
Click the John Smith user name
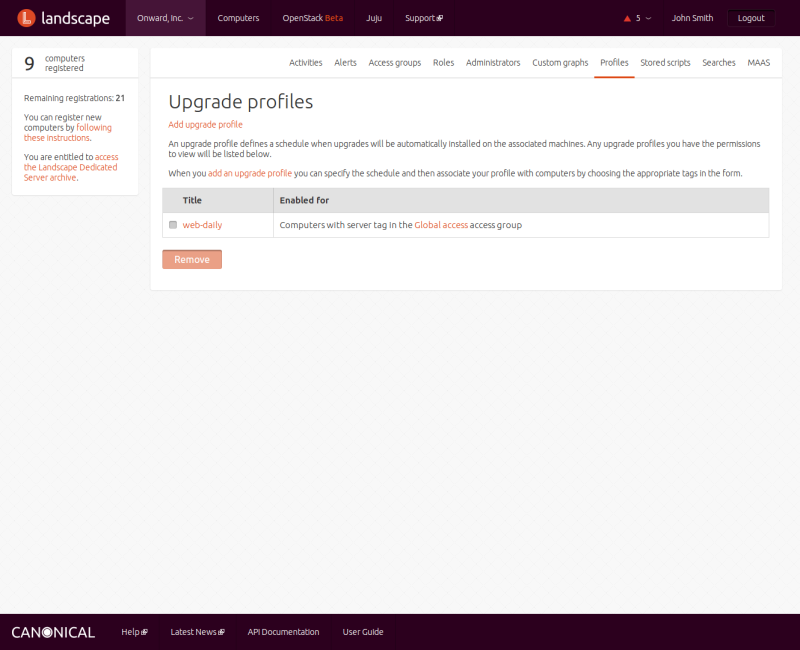click(x=692, y=18)
